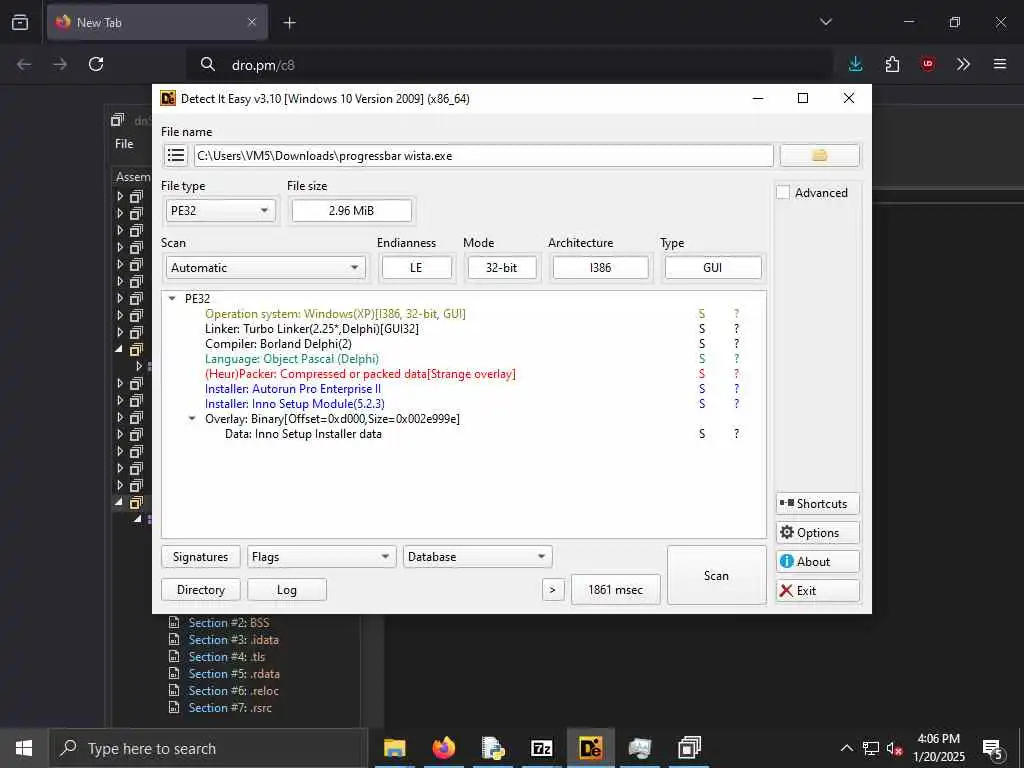Open Shortcuts settings
Viewport: 1024px width, 768px height.
[x=818, y=504]
